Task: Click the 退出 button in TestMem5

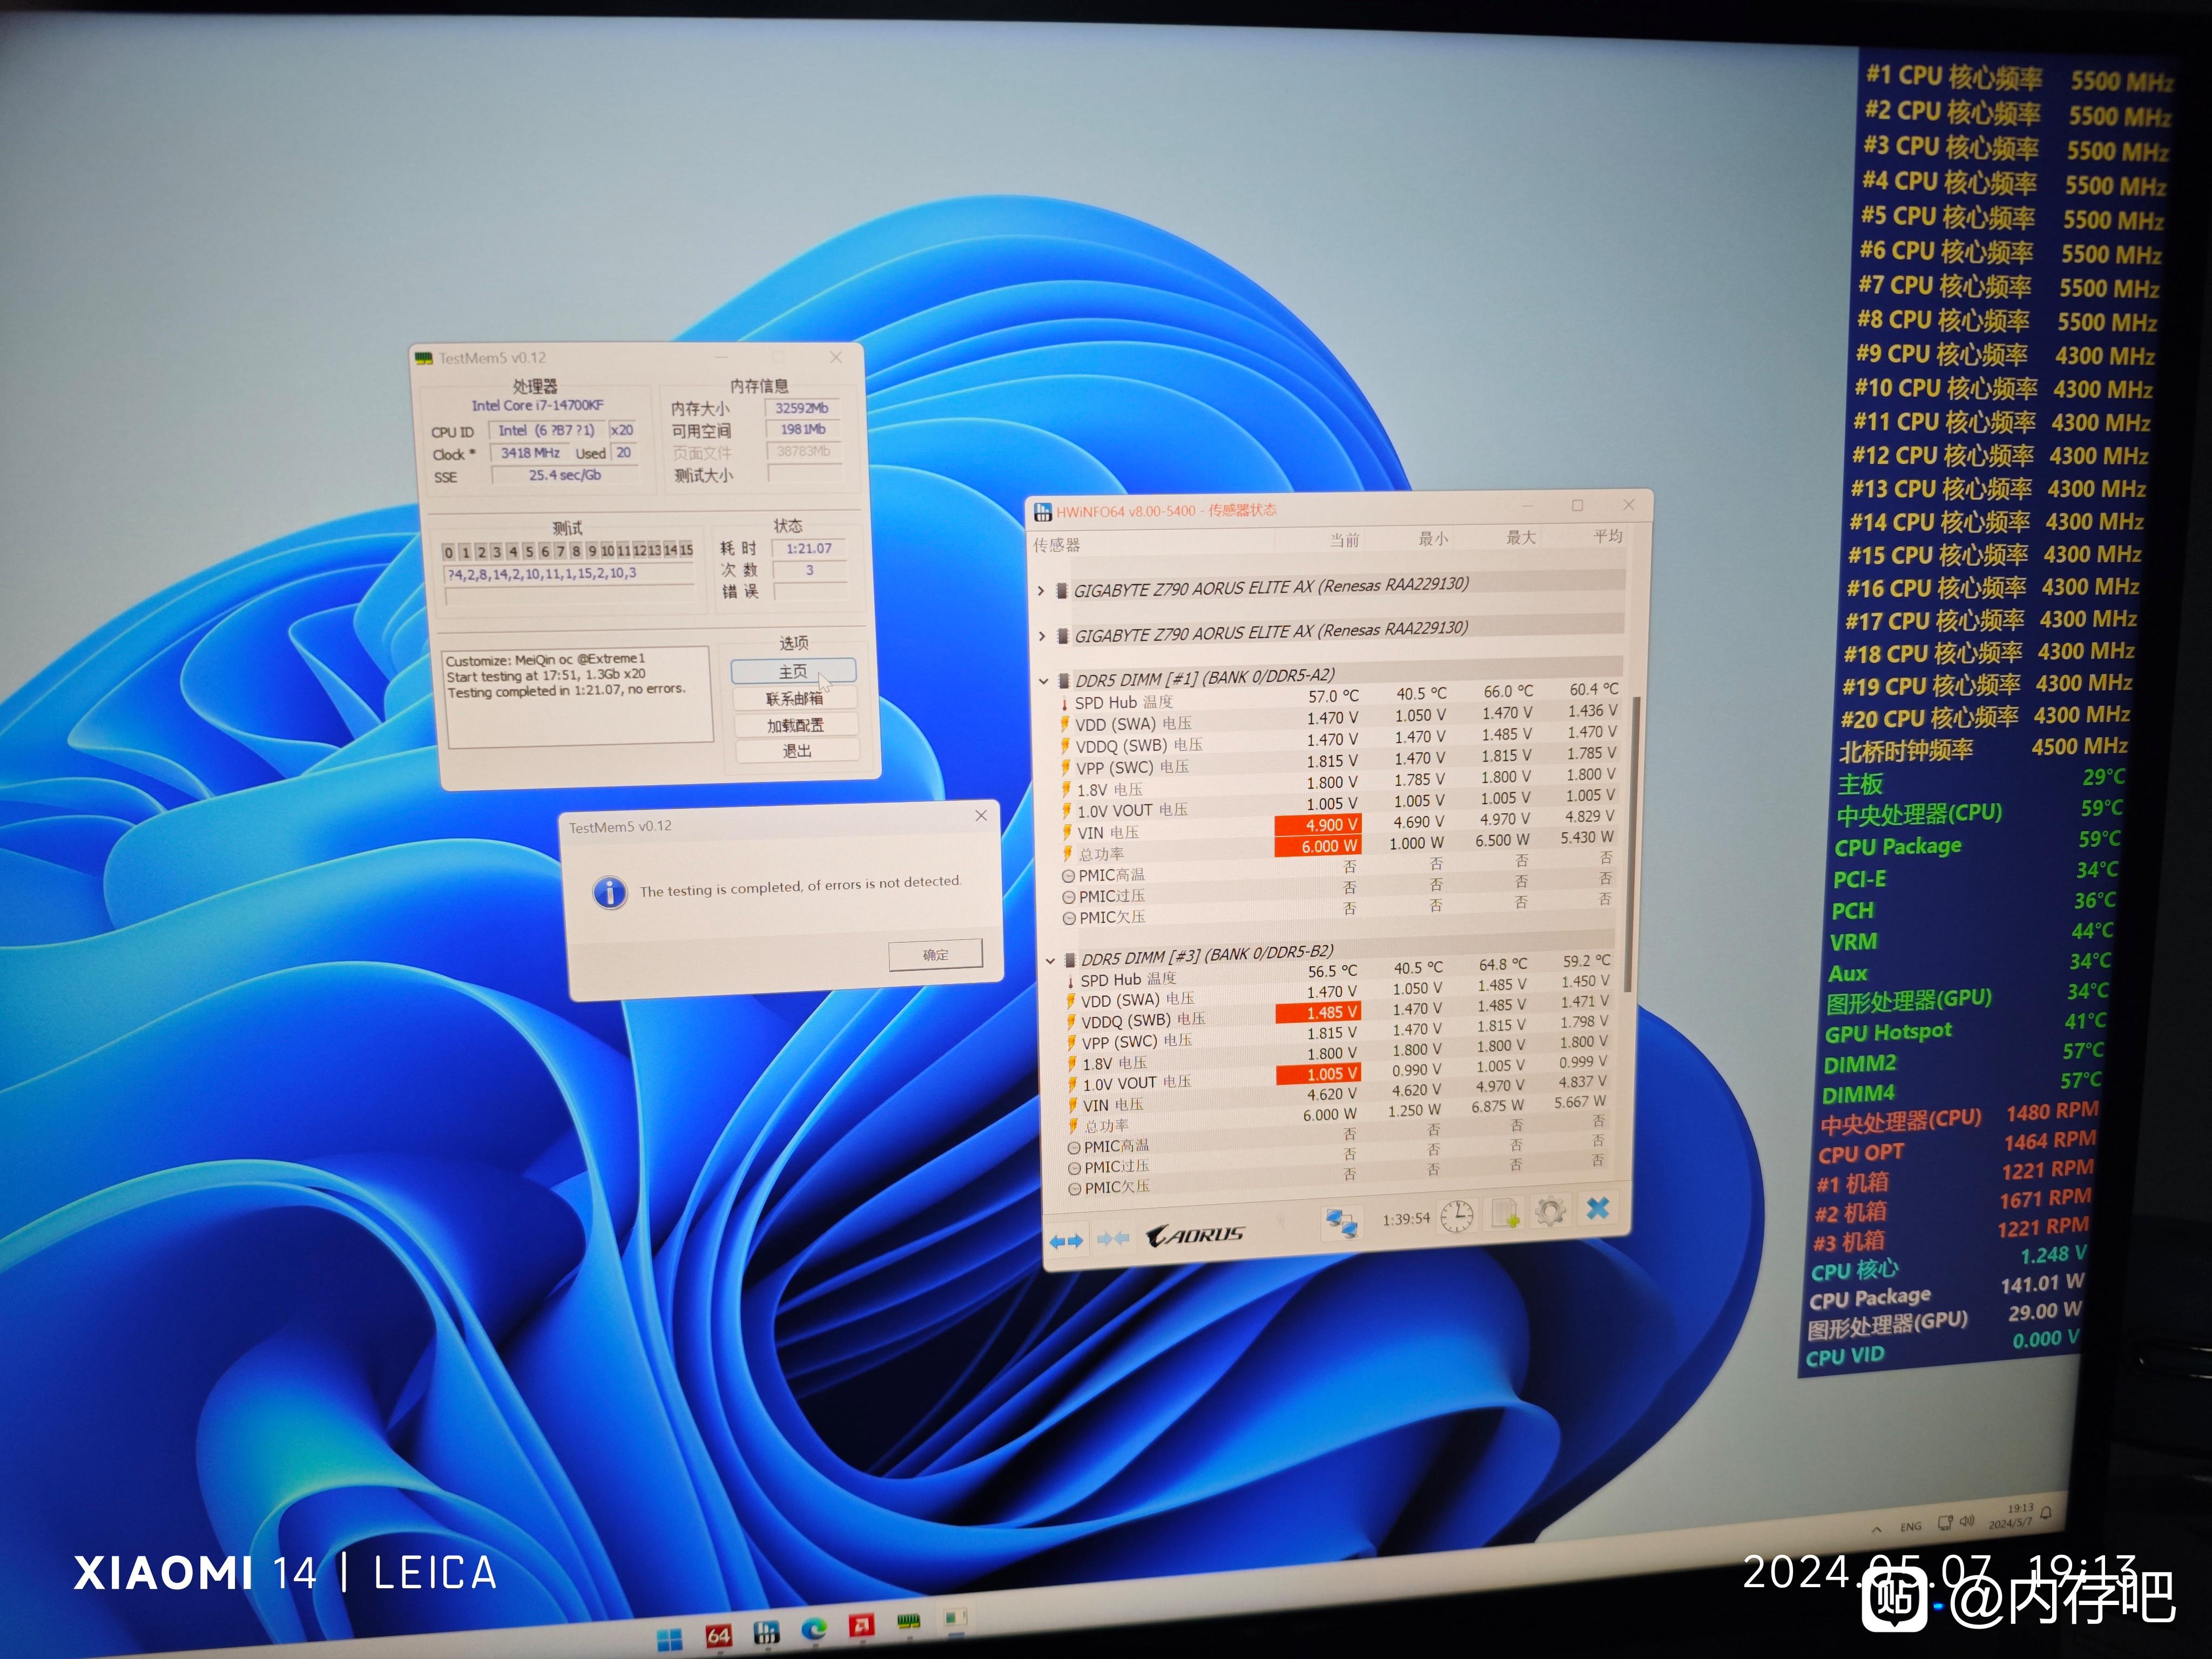Action: (x=797, y=750)
